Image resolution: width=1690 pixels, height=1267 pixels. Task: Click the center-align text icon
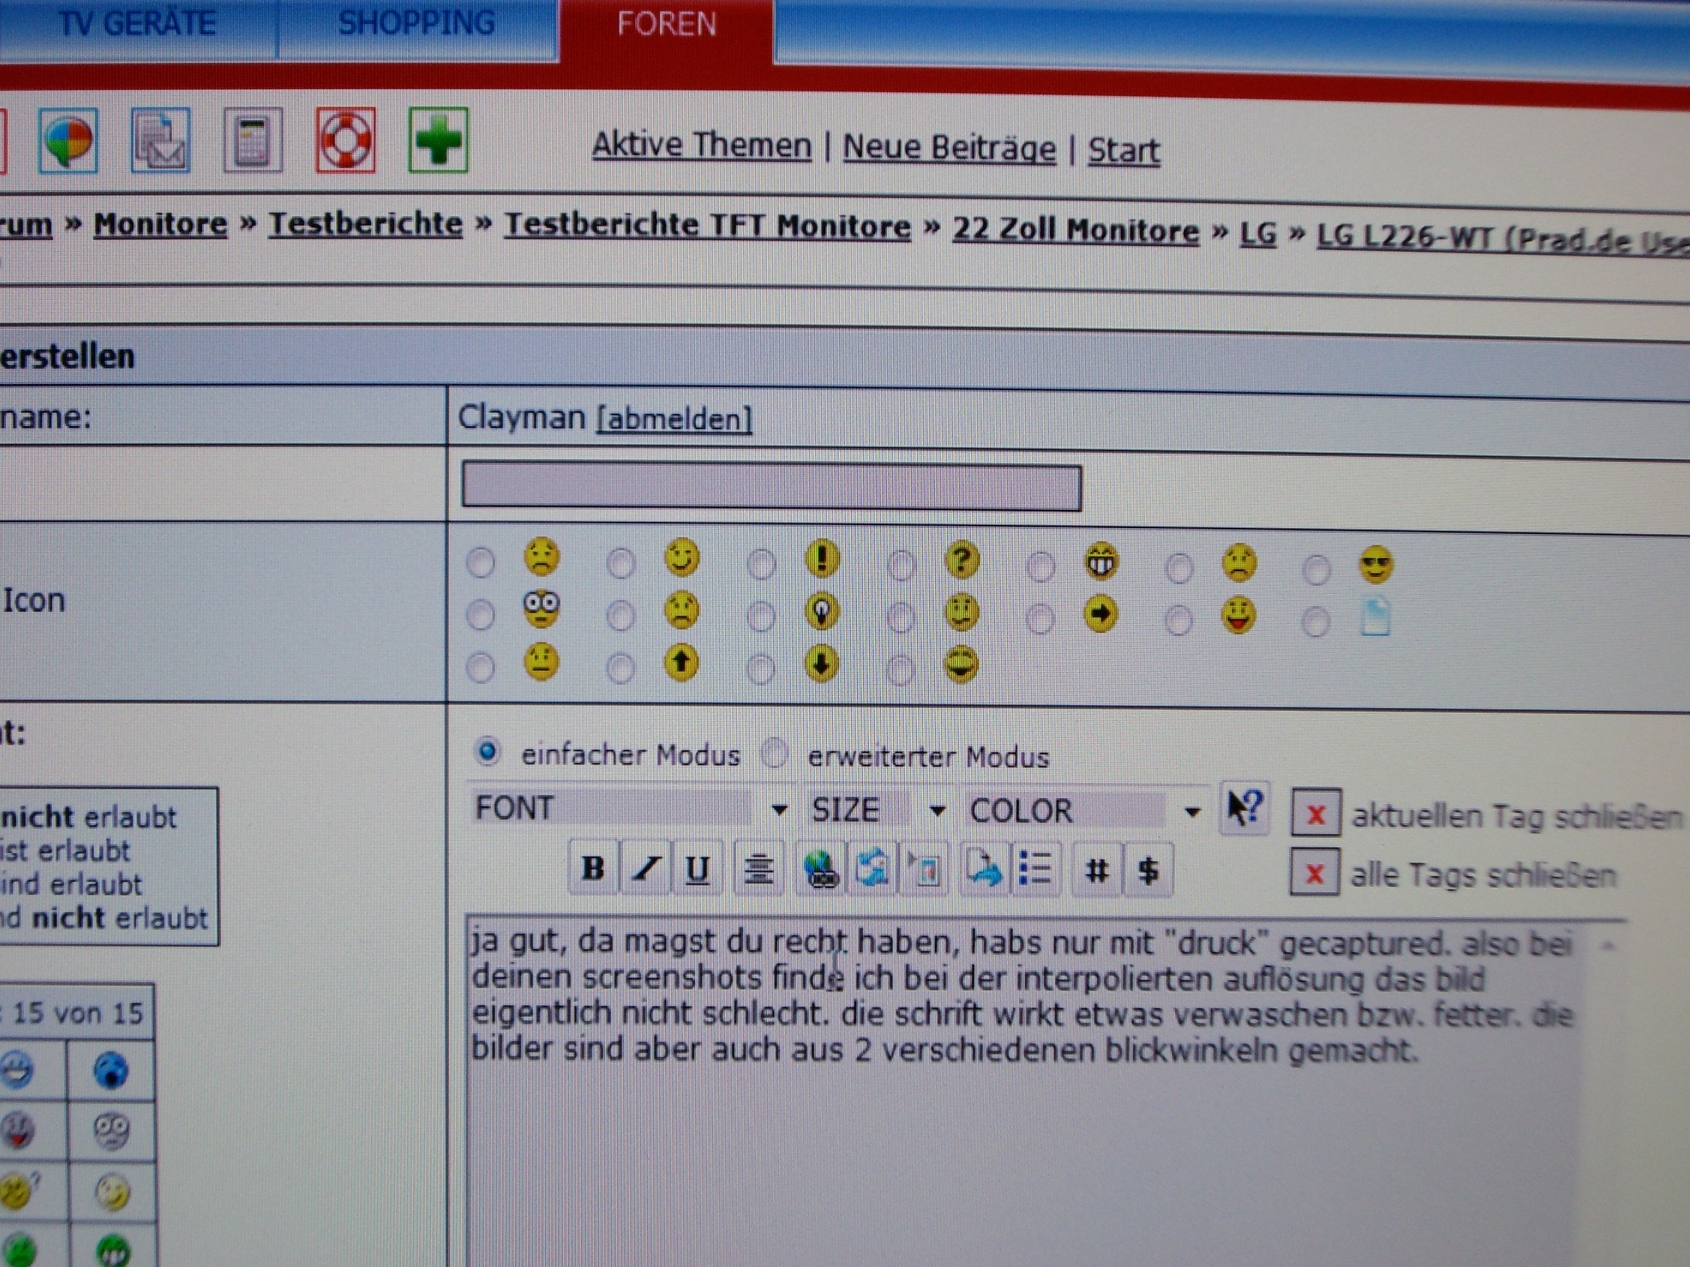tap(758, 870)
